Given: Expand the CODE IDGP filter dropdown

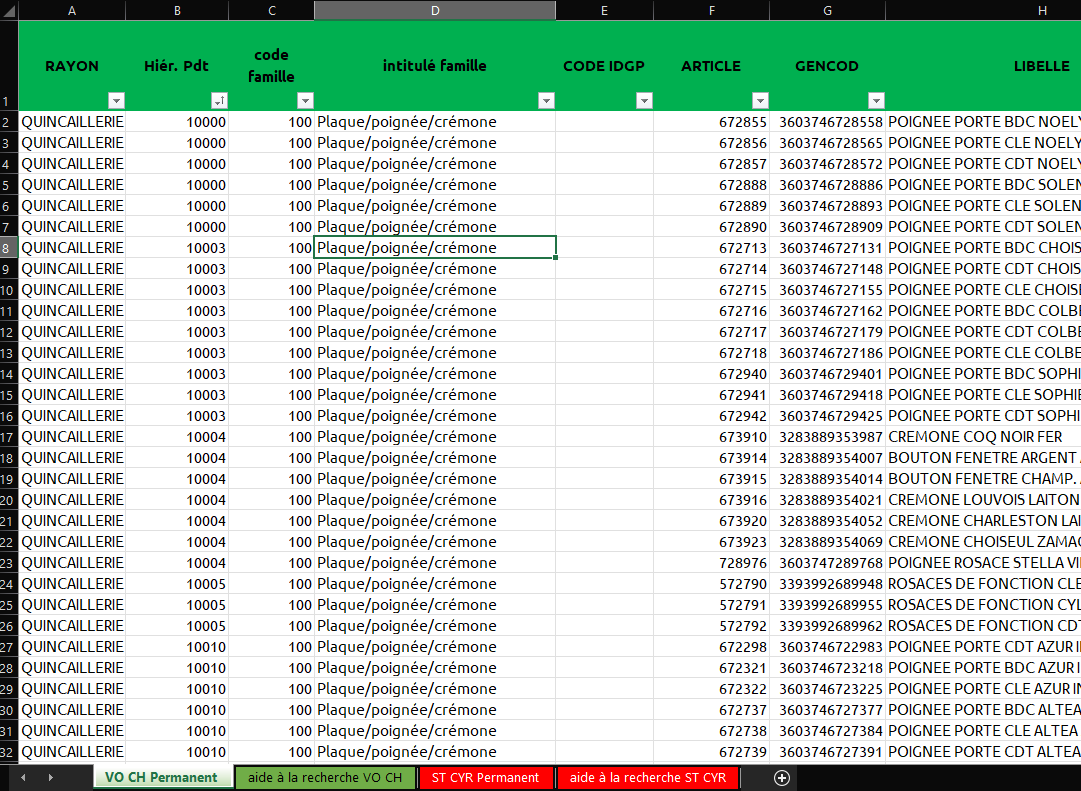Looking at the screenshot, I should pyautogui.click(x=644, y=101).
